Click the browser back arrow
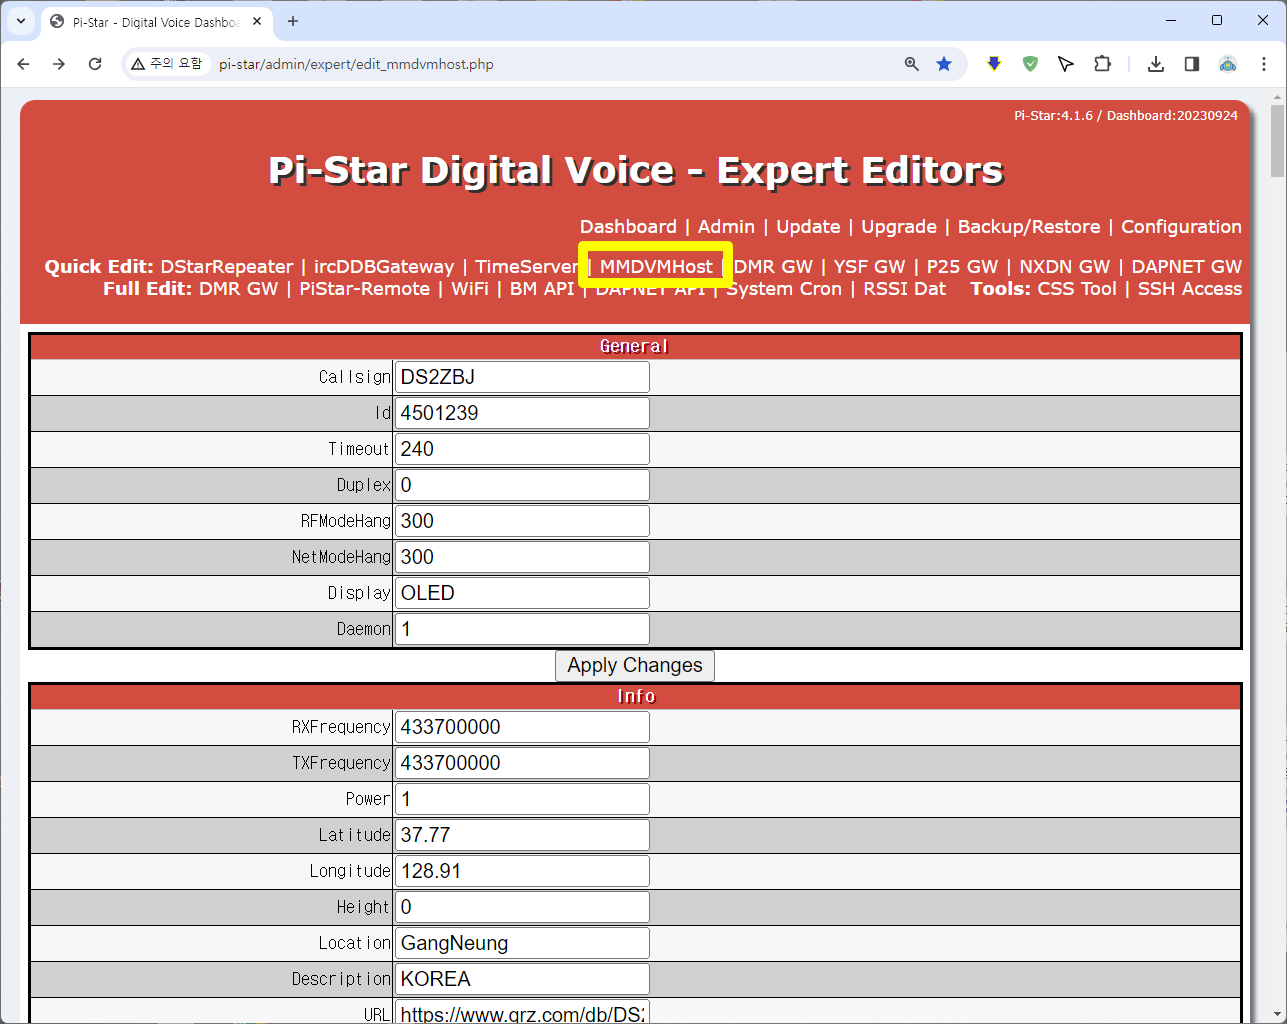The width and height of the screenshot is (1287, 1024). tap(24, 64)
